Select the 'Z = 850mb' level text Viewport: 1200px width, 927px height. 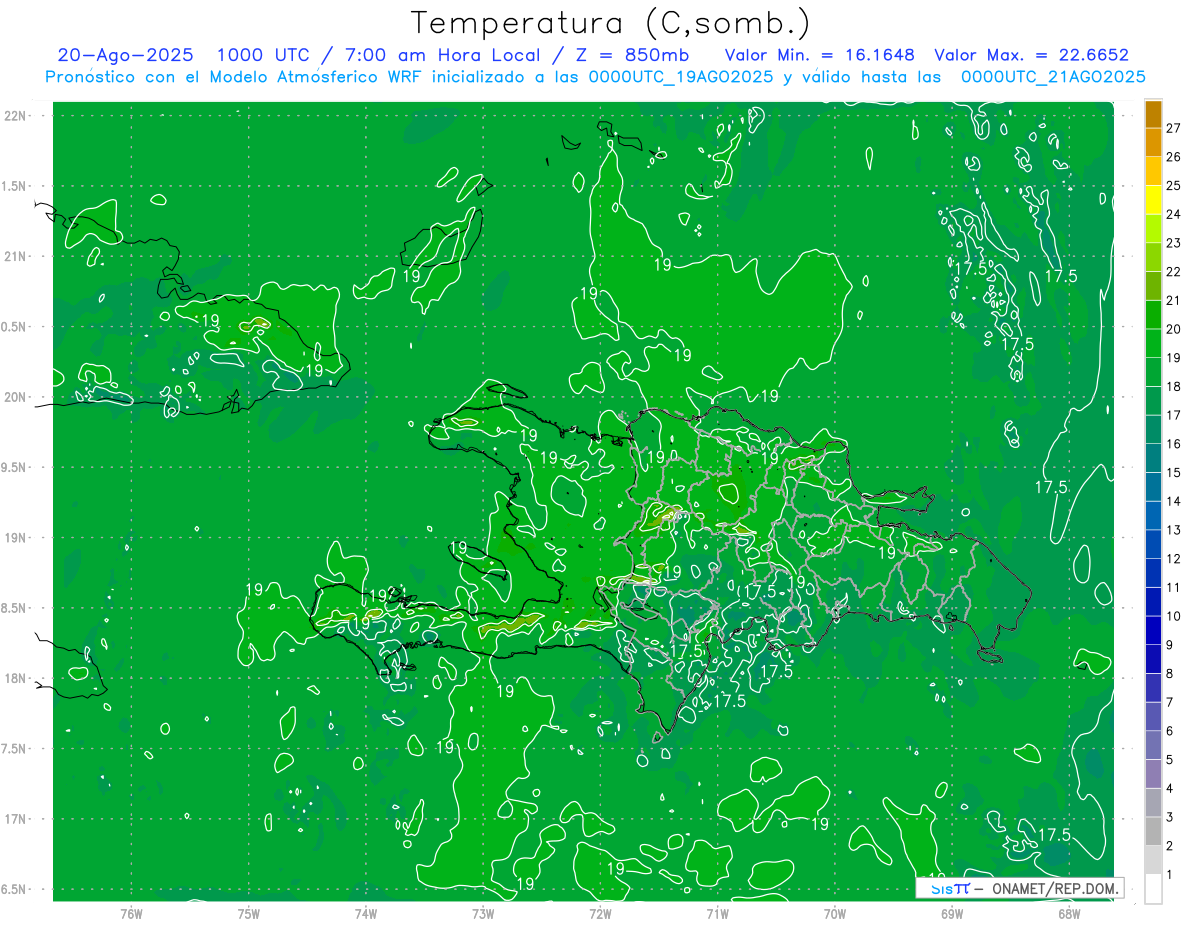[x=628, y=55]
